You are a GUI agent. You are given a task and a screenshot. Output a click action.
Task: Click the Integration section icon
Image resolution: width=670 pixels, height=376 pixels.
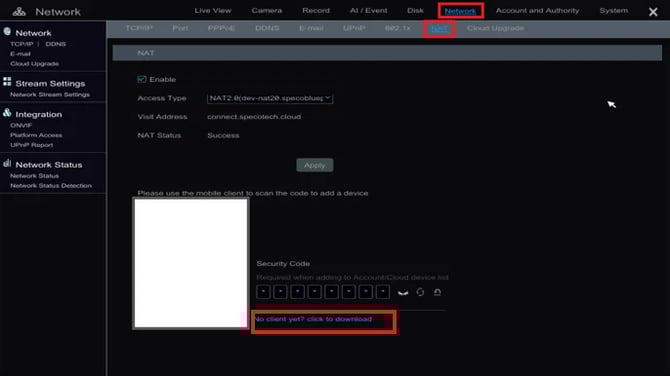pyautogui.click(x=7, y=113)
